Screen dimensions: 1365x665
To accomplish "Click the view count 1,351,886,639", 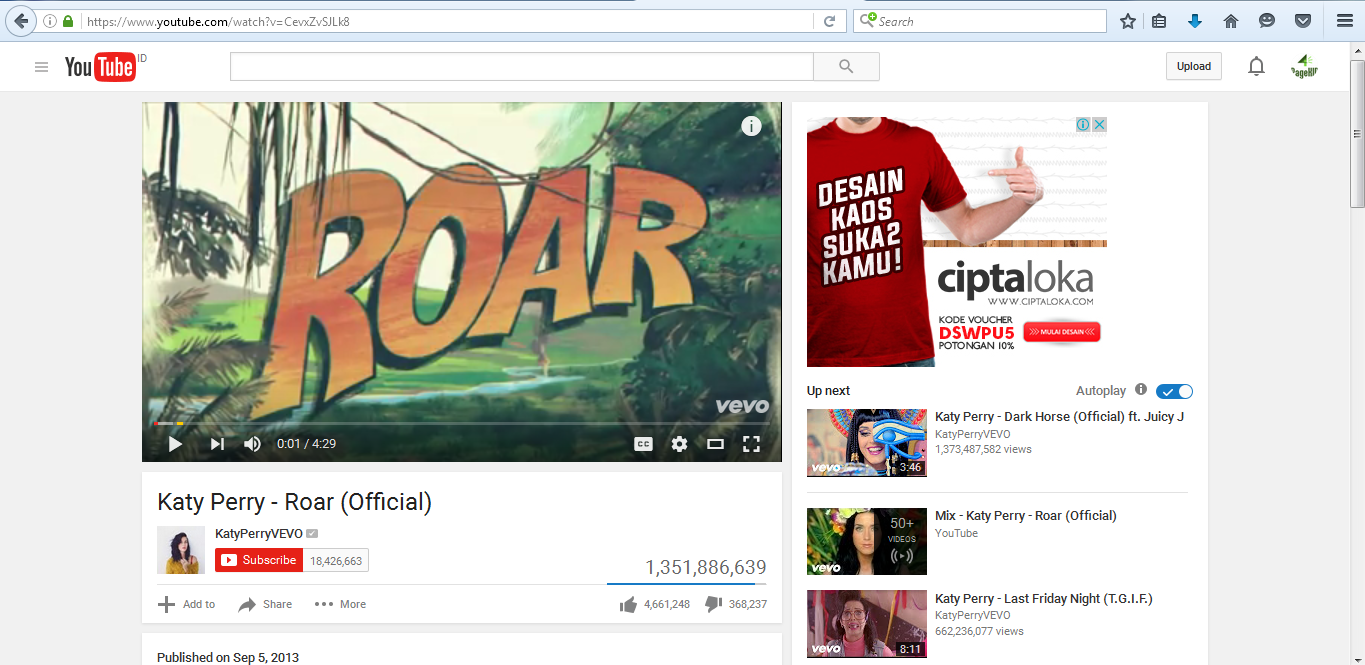I will (x=706, y=567).
